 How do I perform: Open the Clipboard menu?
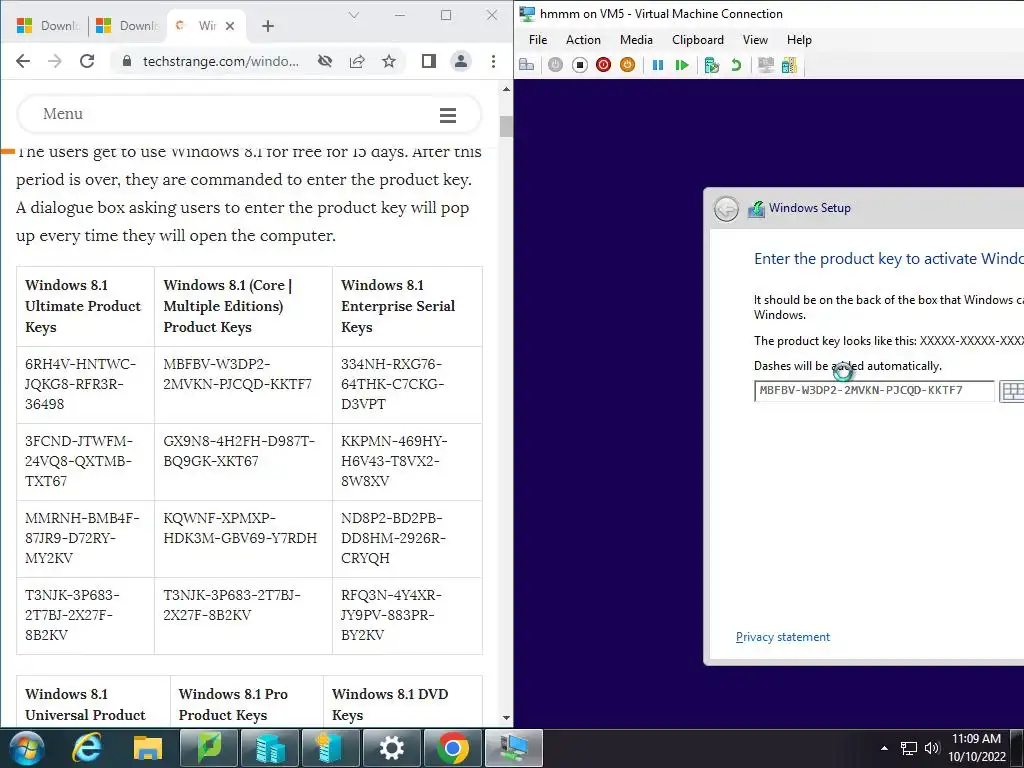pyautogui.click(x=697, y=40)
